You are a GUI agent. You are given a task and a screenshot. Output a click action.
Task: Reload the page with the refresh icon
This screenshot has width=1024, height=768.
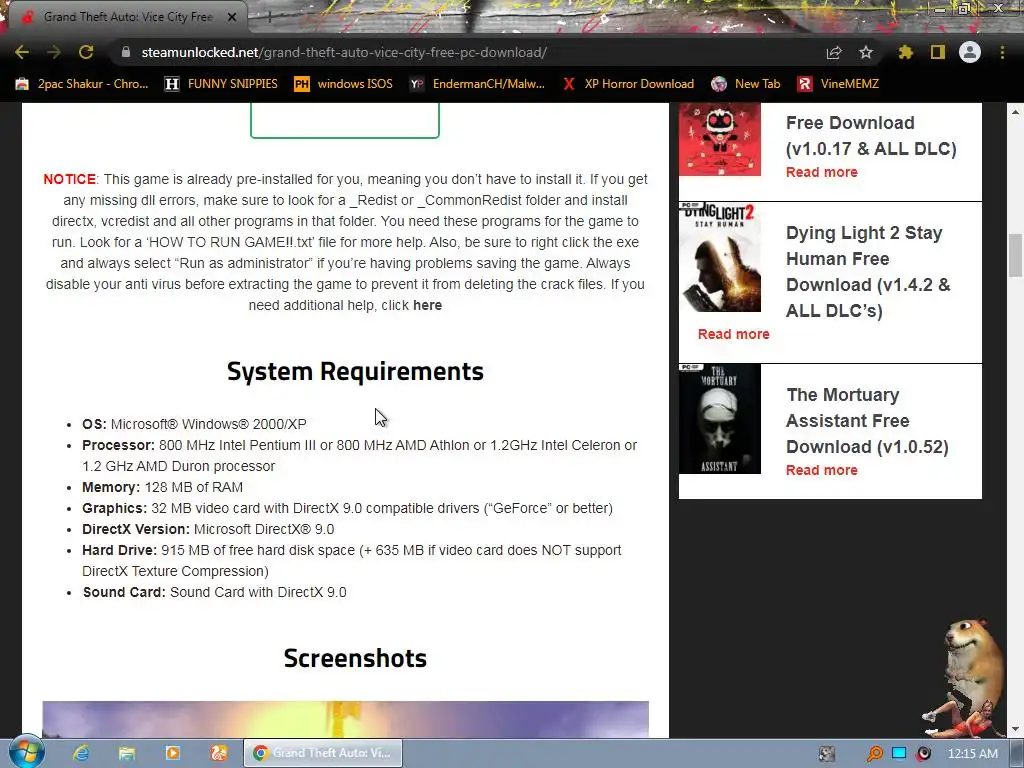(x=86, y=52)
